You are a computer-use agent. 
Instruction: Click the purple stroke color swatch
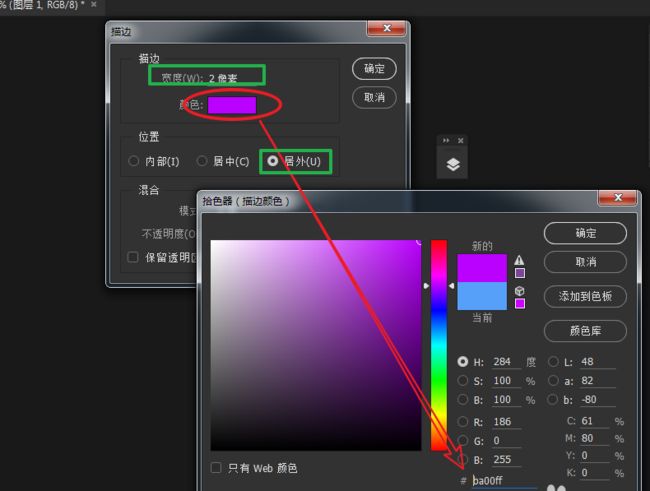click(232, 105)
